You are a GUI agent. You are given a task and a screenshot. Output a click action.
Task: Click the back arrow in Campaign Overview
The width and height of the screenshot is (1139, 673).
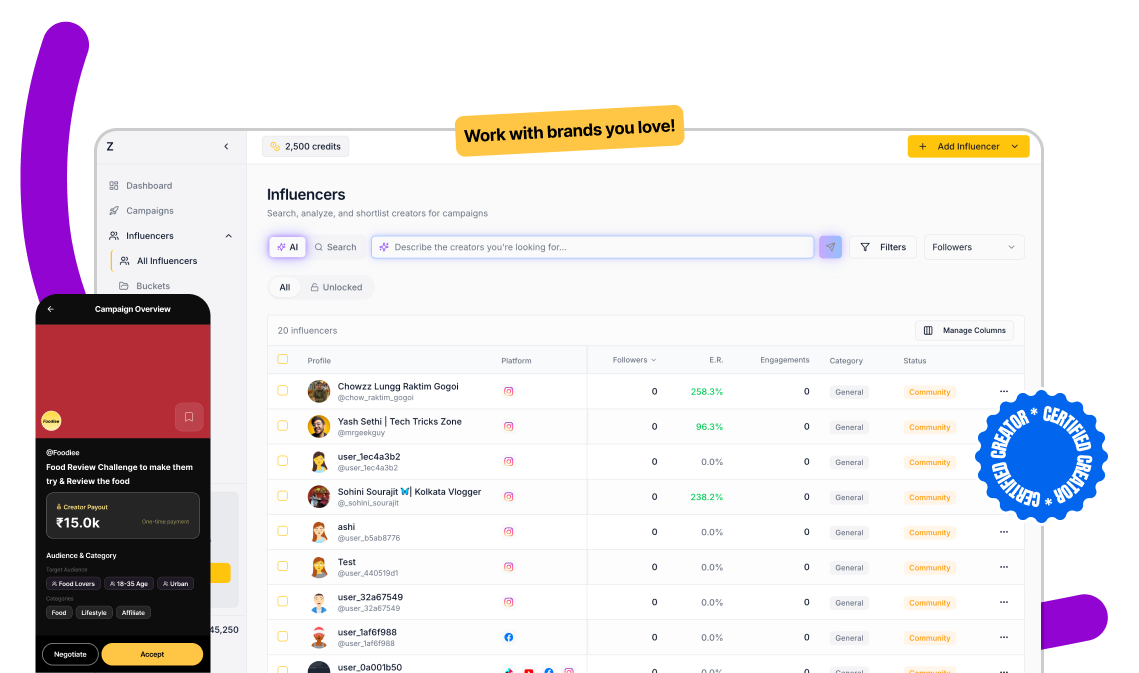(x=51, y=309)
